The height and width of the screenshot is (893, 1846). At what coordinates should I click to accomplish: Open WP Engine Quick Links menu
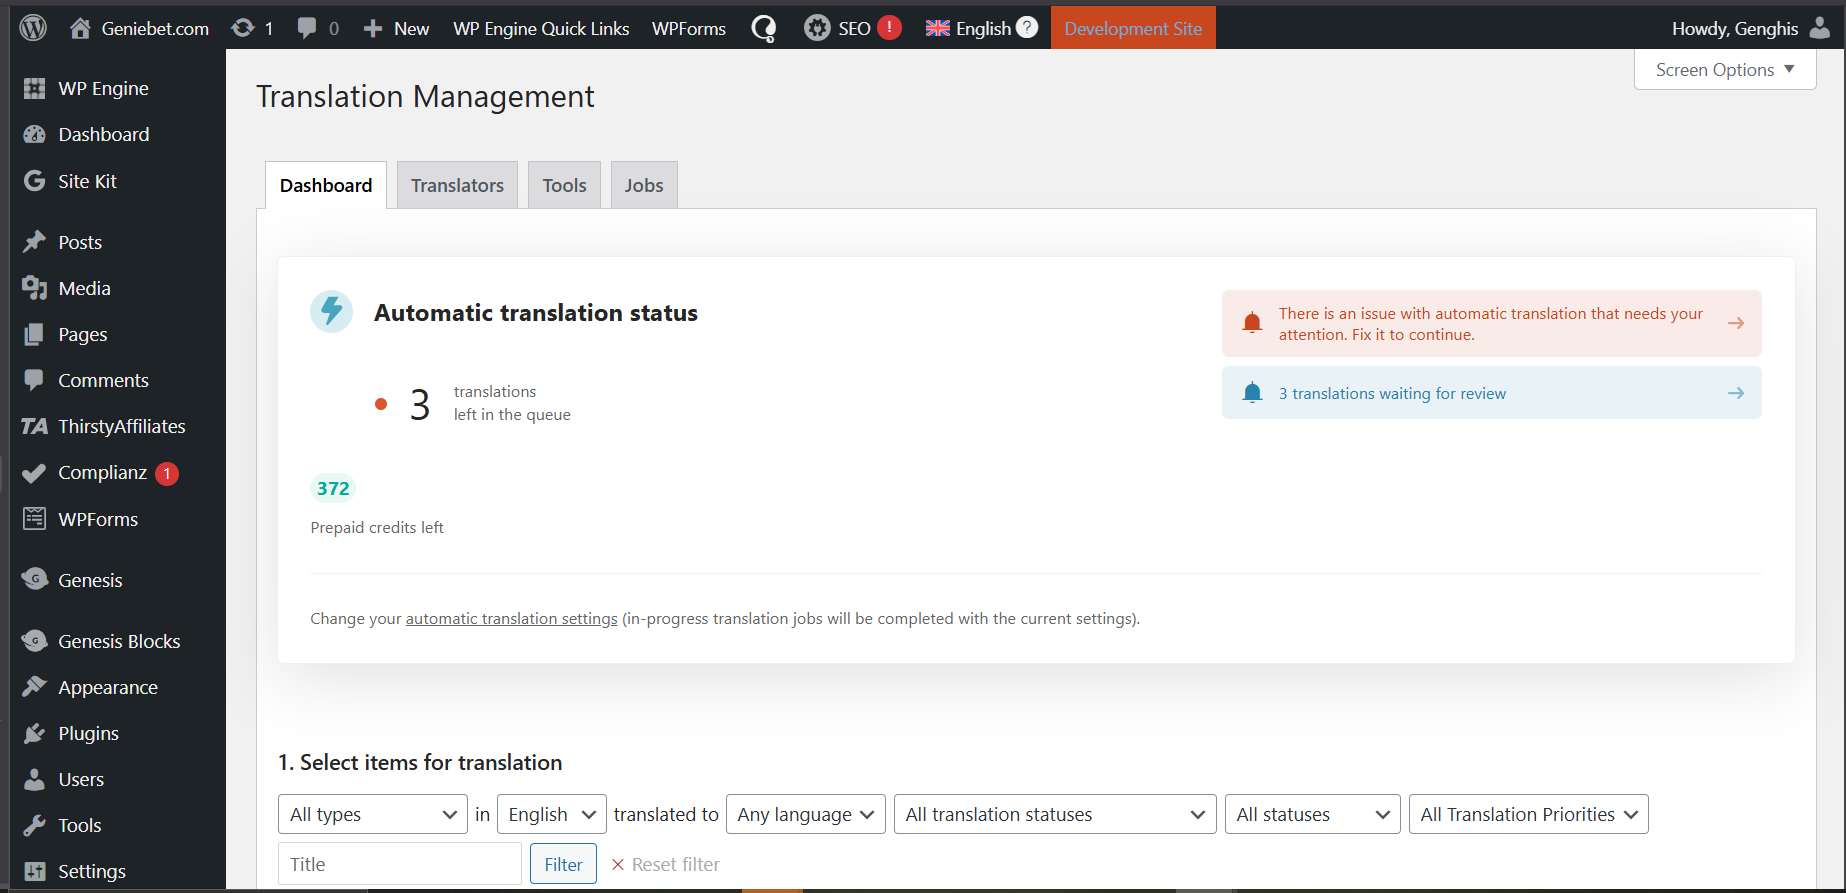click(541, 28)
